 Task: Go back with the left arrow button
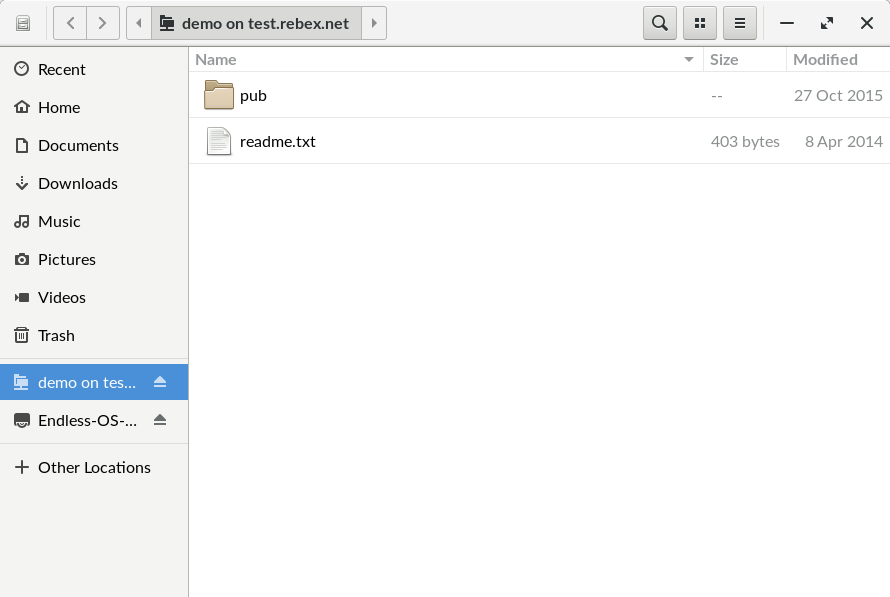click(x=70, y=23)
